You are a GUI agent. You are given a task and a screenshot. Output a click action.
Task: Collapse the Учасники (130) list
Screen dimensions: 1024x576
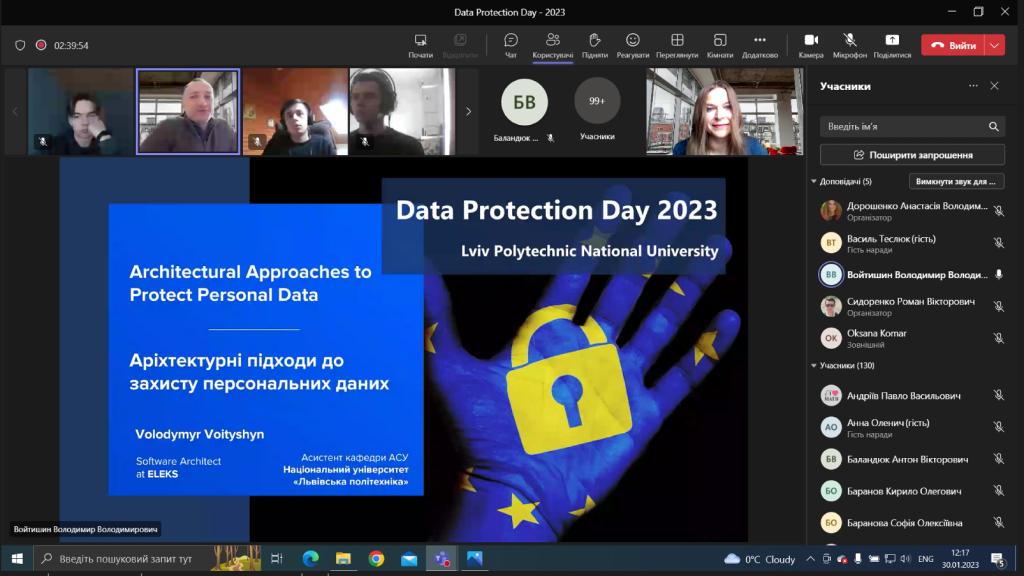815,366
